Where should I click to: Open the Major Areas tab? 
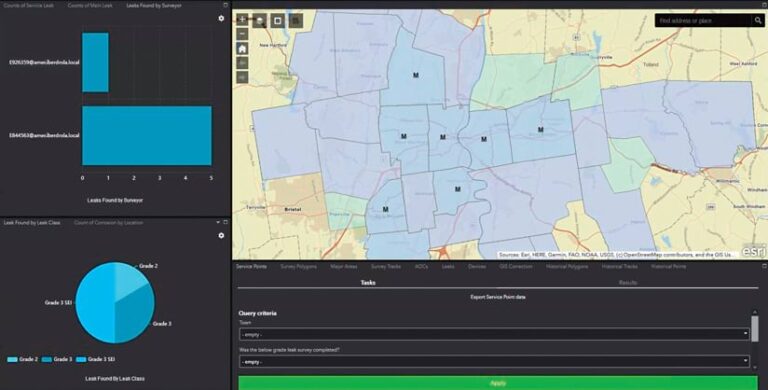coord(344,267)
